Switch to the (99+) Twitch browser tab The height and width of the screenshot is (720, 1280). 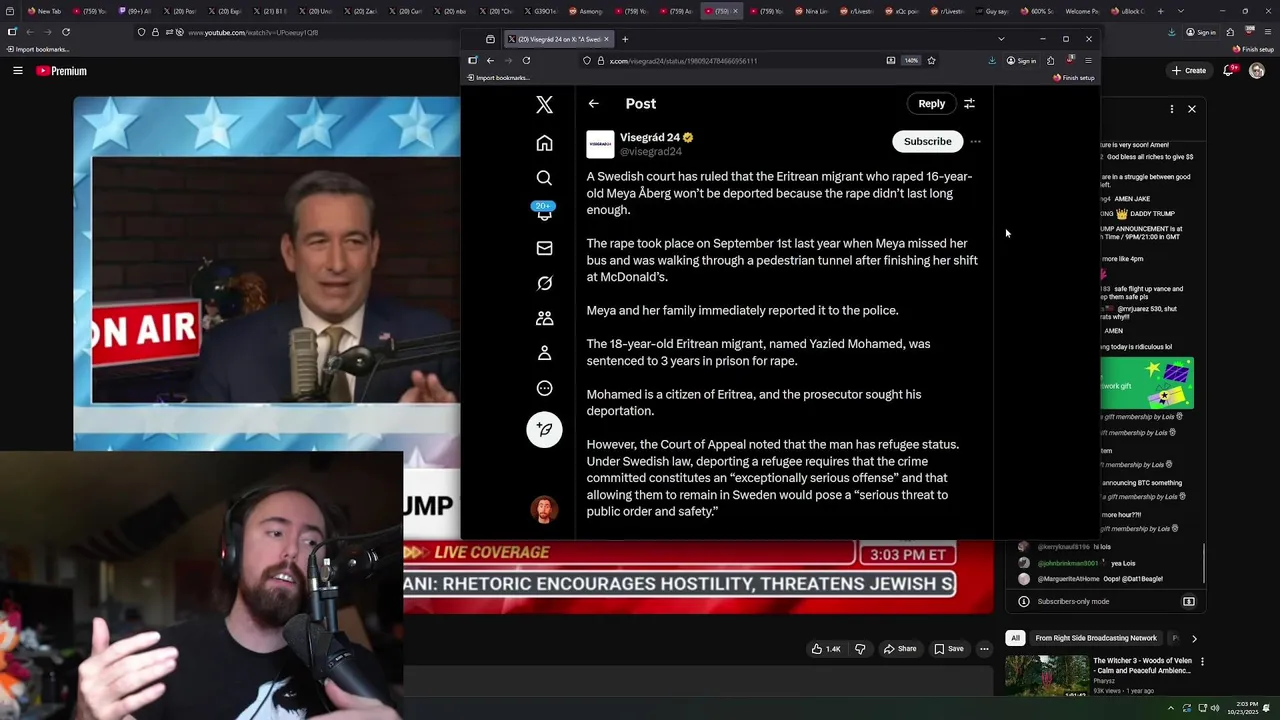tap(133, 11)
